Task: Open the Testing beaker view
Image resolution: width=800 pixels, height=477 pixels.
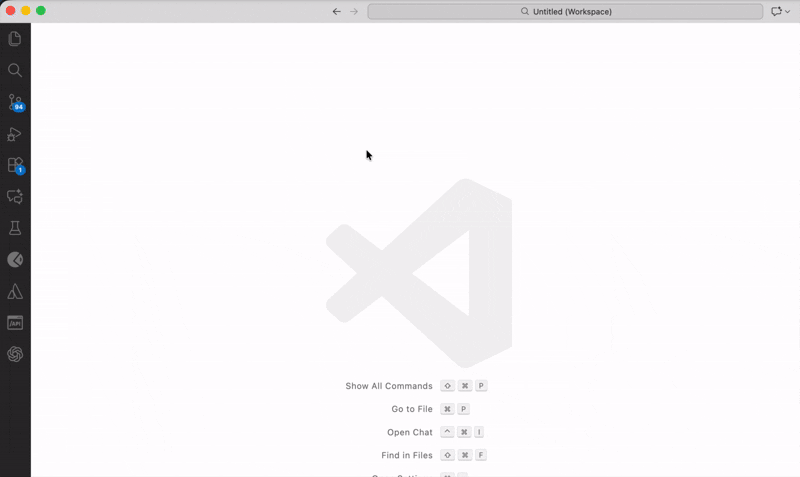Action: tap(15, 228)
